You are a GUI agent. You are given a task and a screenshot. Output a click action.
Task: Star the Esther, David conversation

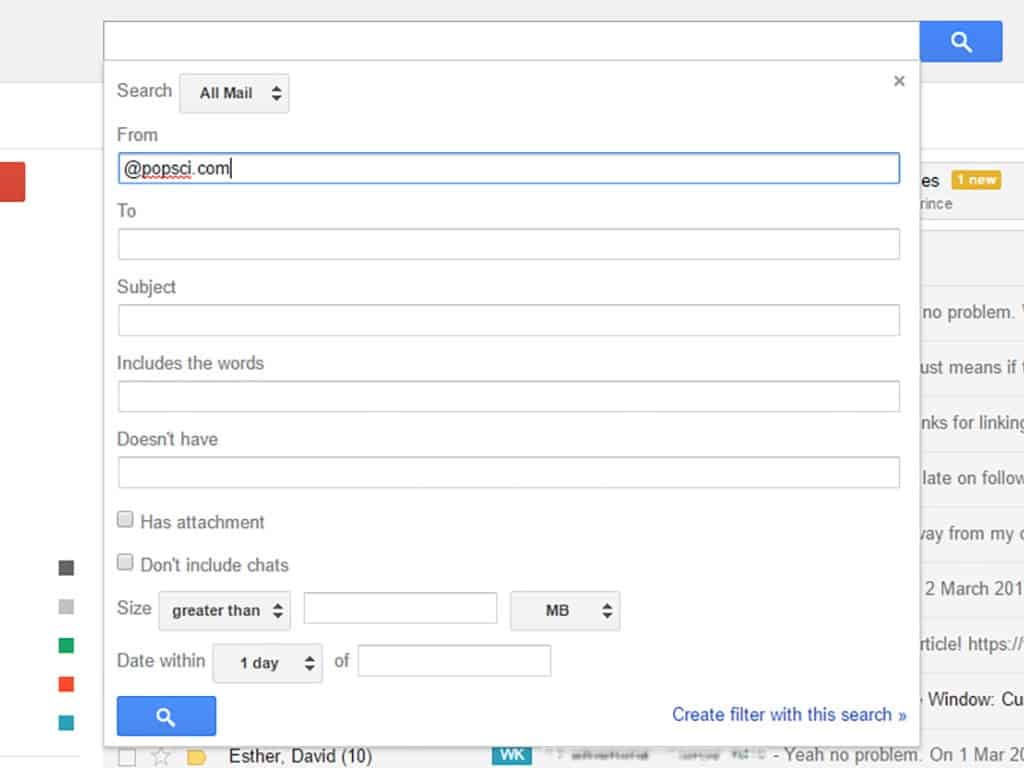click(160, 756)
